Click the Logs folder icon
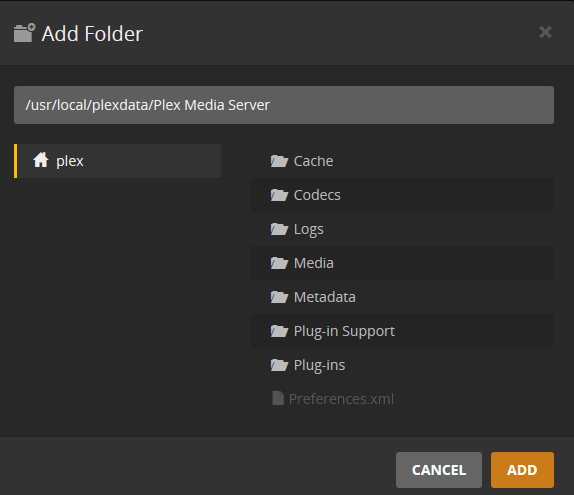This screenshot has width=574, height=495. tap(279, 229)
